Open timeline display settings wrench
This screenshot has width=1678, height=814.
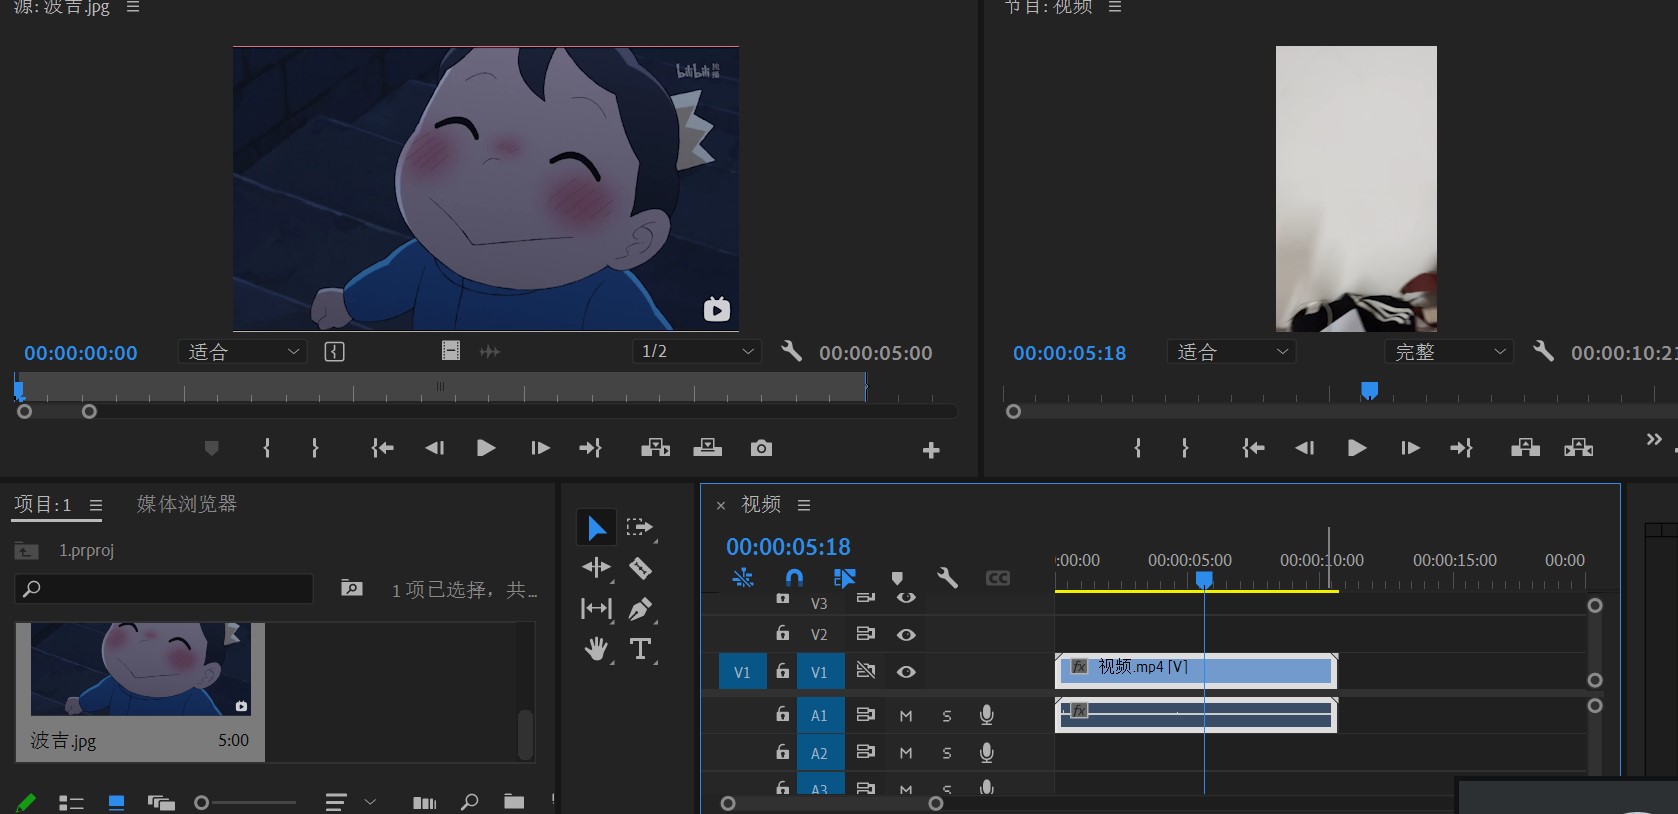tap(947, 578)
